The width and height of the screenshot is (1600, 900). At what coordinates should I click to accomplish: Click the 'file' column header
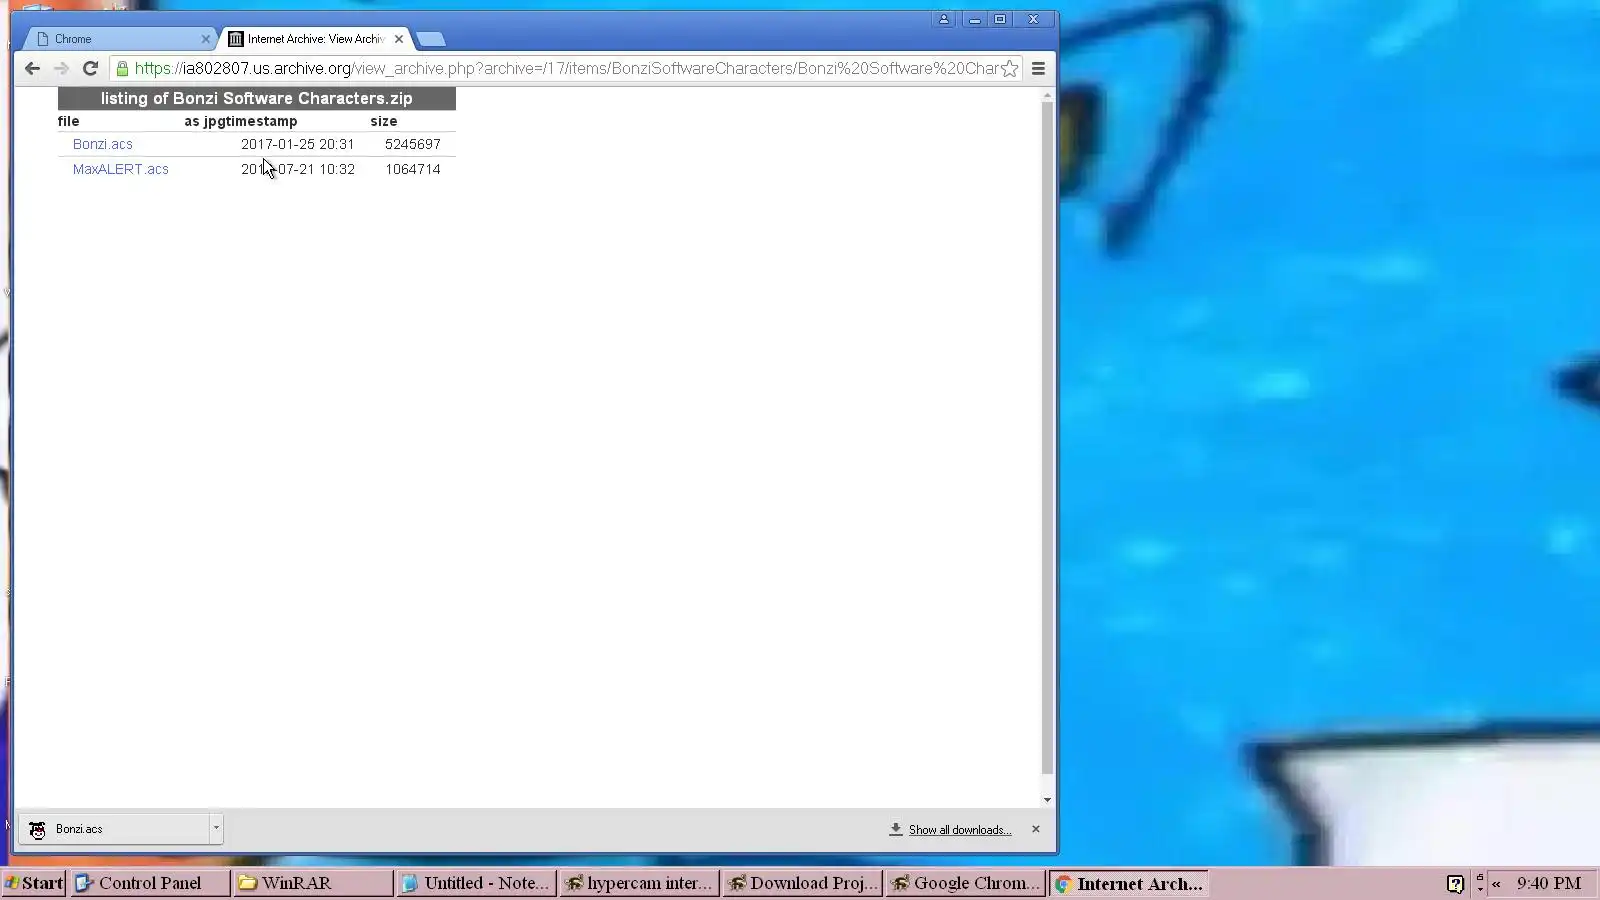(x=68, y=121)
